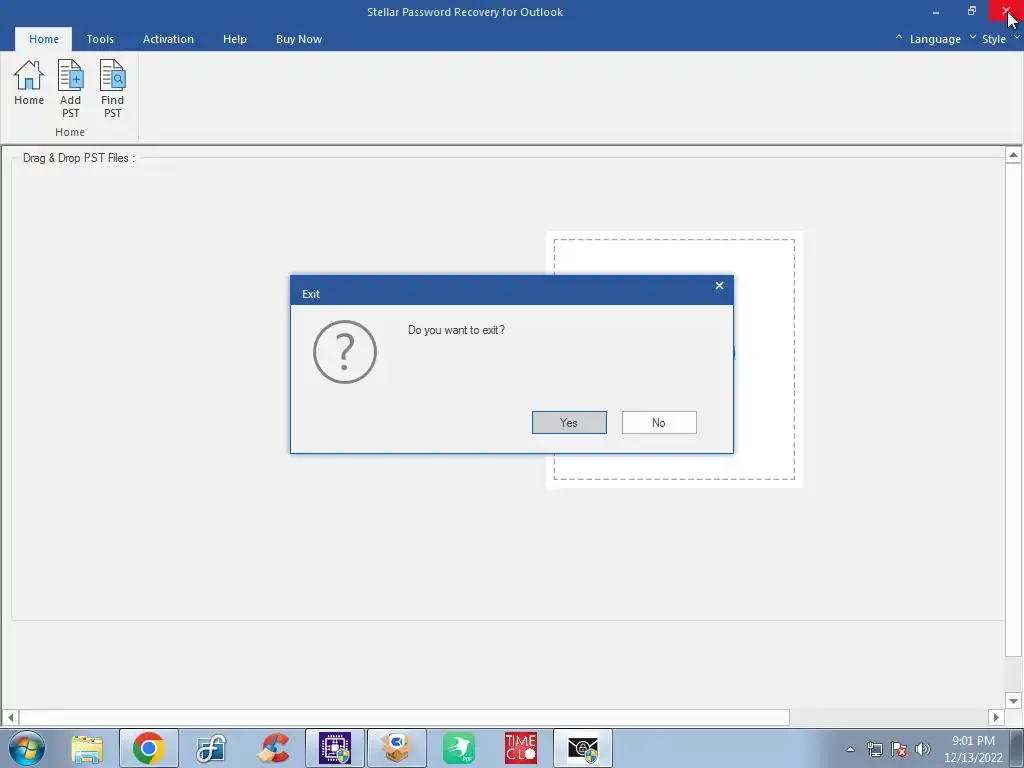
Task: Open the clock showing 9:01 PM
Action: 973,749
